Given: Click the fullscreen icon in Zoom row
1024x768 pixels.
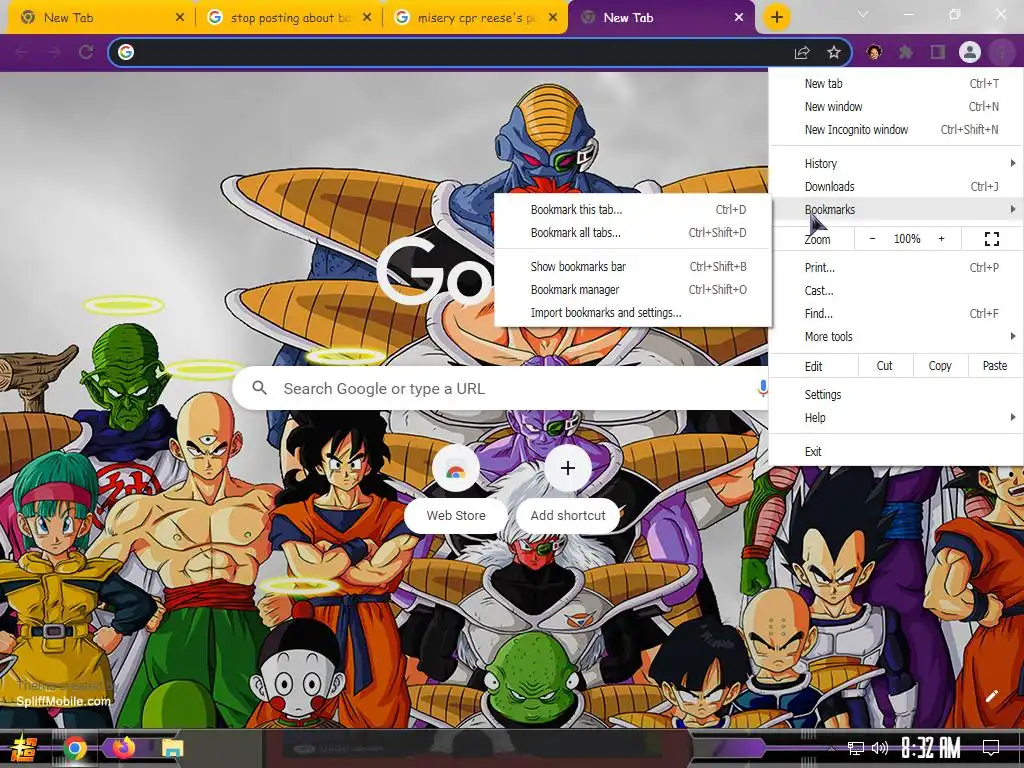Looking at the screenshot, I should (x=991, y=239).
